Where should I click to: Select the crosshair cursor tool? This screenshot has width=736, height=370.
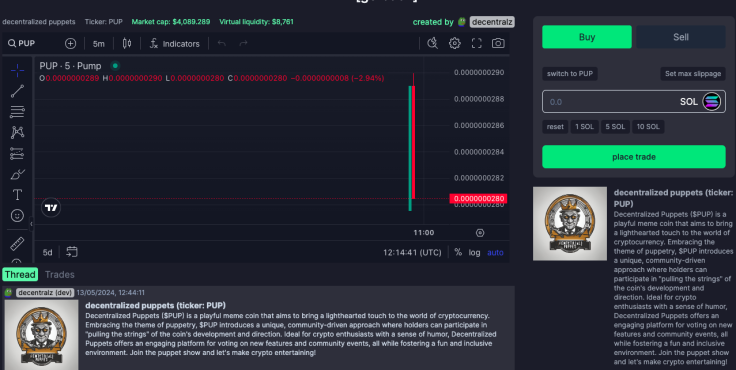point(17,70)
